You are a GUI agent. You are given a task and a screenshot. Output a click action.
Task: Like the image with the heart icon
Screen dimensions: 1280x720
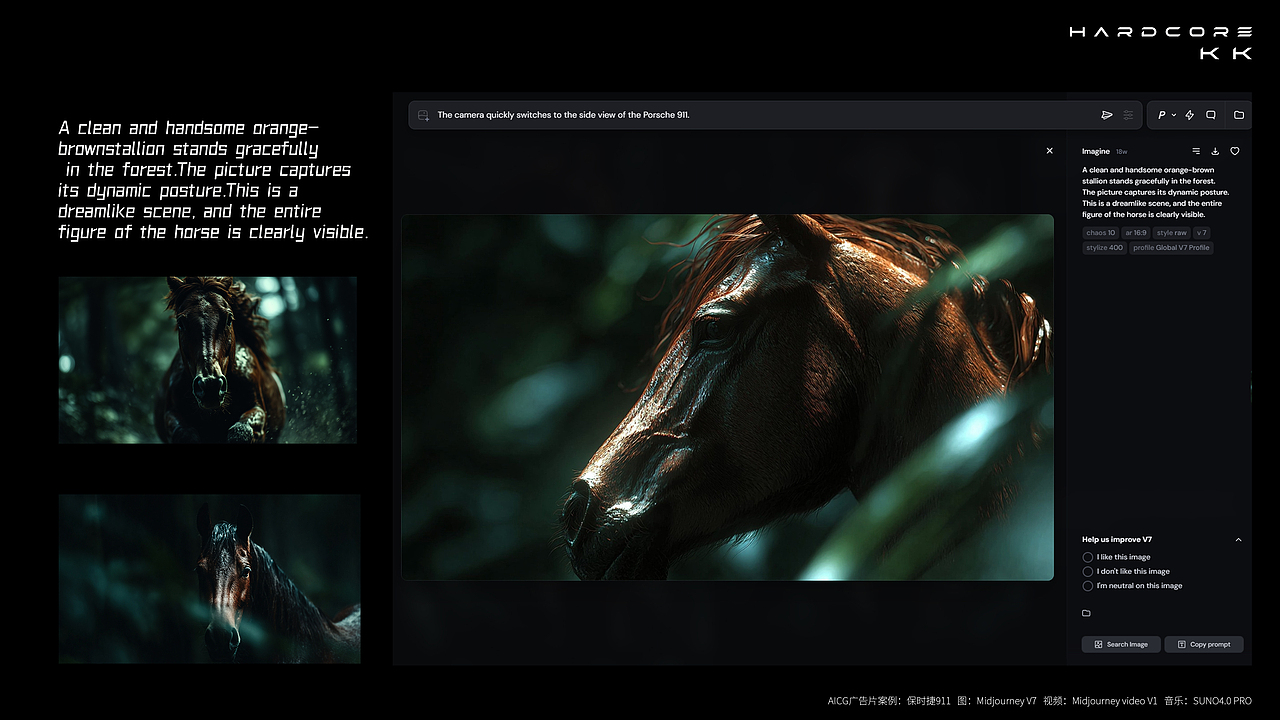[x=1235, y=151]
